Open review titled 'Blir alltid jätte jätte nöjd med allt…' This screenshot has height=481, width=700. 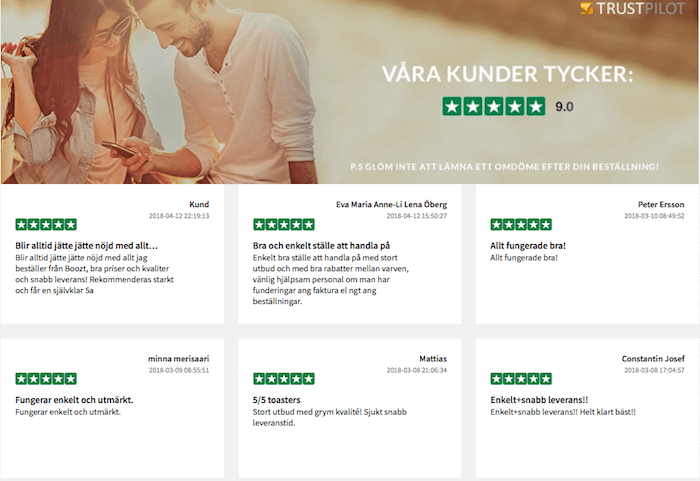point(87,246)
